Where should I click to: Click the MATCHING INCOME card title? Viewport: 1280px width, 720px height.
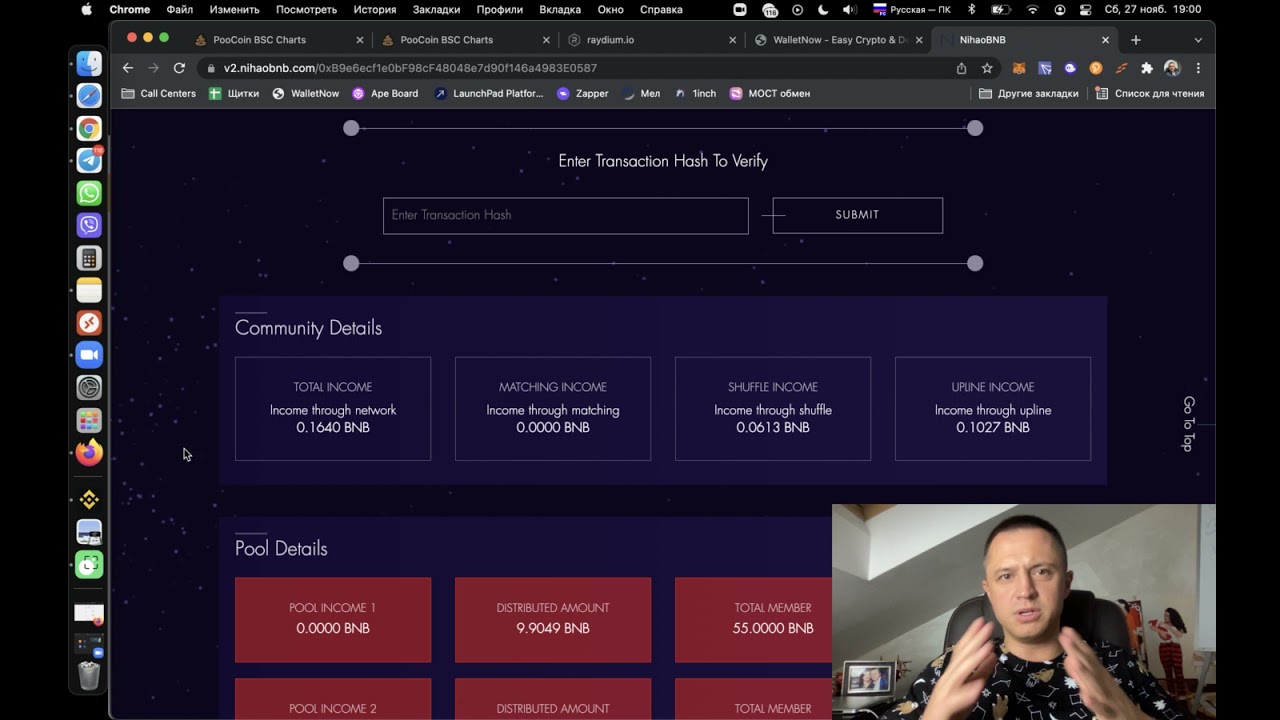click(x=553, y=387)
